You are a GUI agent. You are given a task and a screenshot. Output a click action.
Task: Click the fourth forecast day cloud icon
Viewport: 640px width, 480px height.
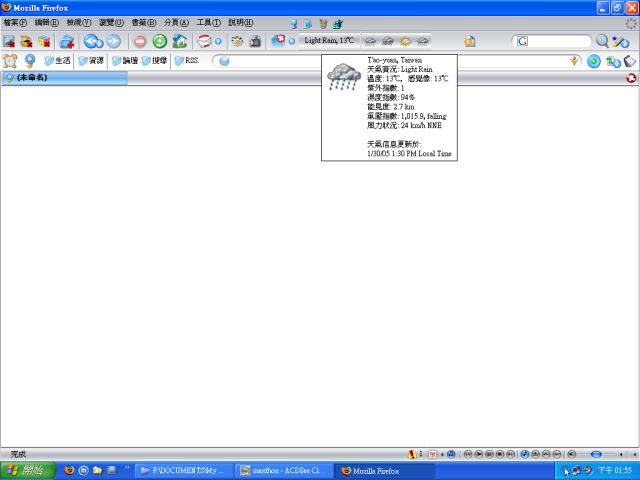(x=423, y=41)
